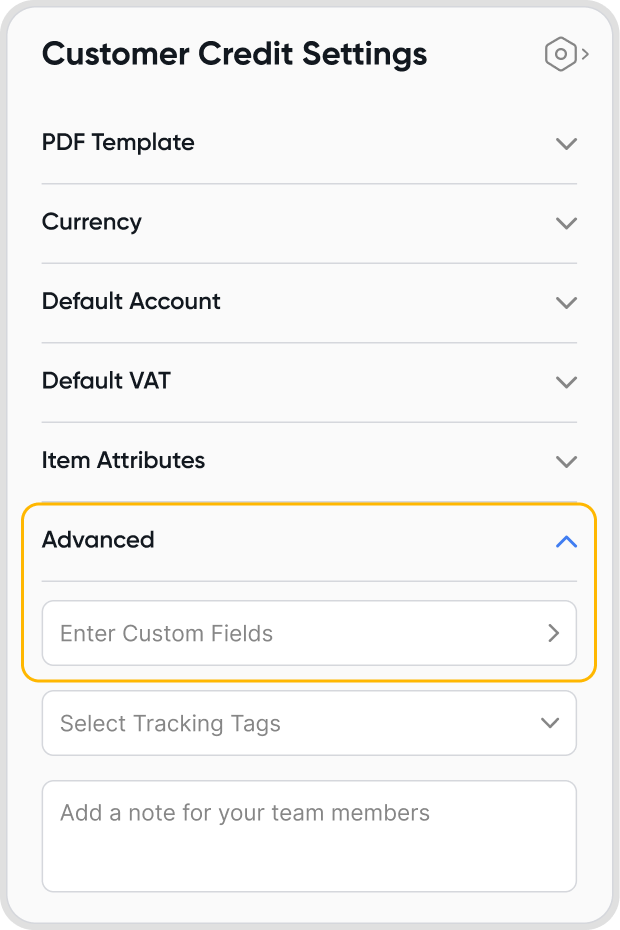Click the Customer Credit Settings title
This screenshot has height=930, width=620.
click(235, 54)
